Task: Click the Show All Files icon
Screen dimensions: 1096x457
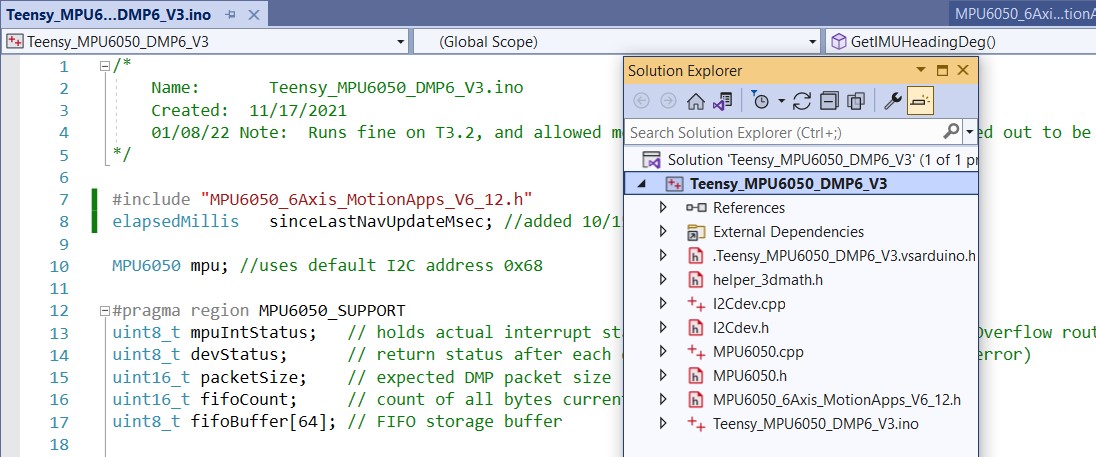Action: [856, 101]
